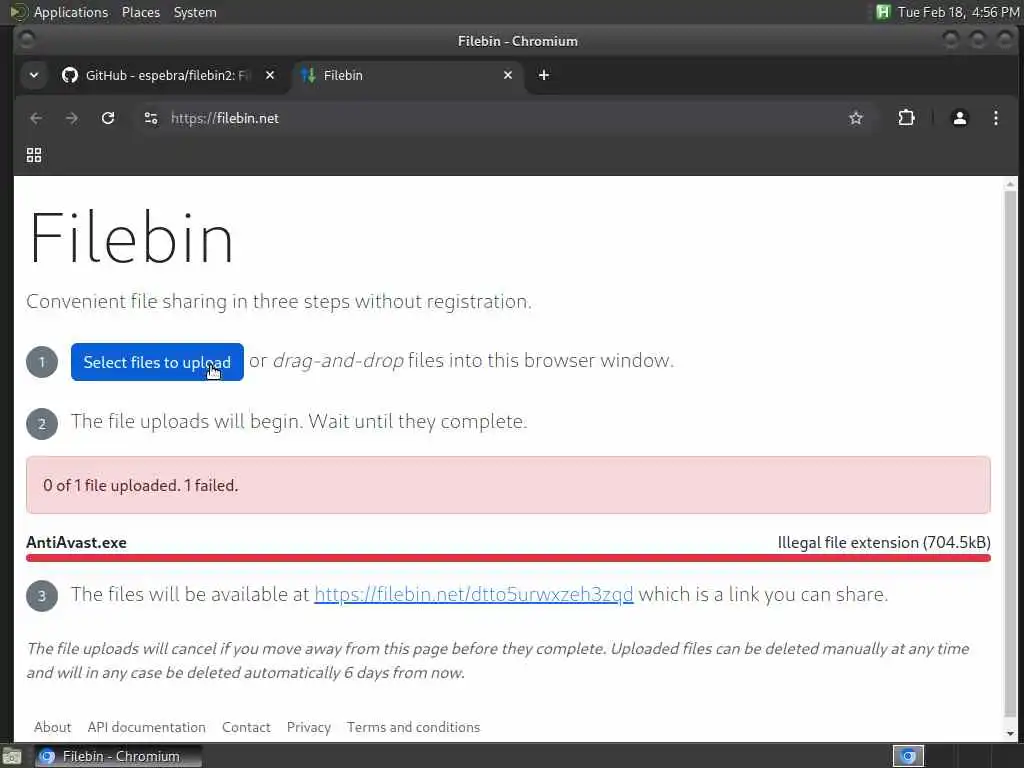
Task: Click the window menu button in title bar
Action: (x=27, y=40)
